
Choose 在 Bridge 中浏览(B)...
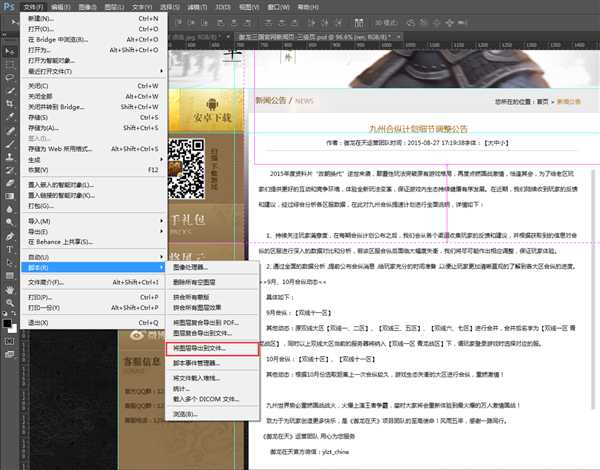coord(93,39)
